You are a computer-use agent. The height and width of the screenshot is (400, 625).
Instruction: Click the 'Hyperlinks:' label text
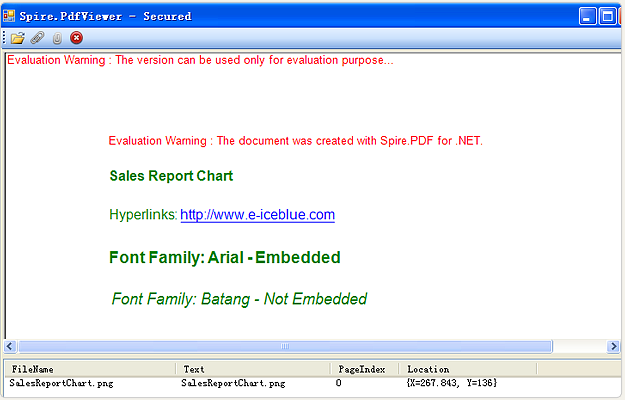[143, 214]
